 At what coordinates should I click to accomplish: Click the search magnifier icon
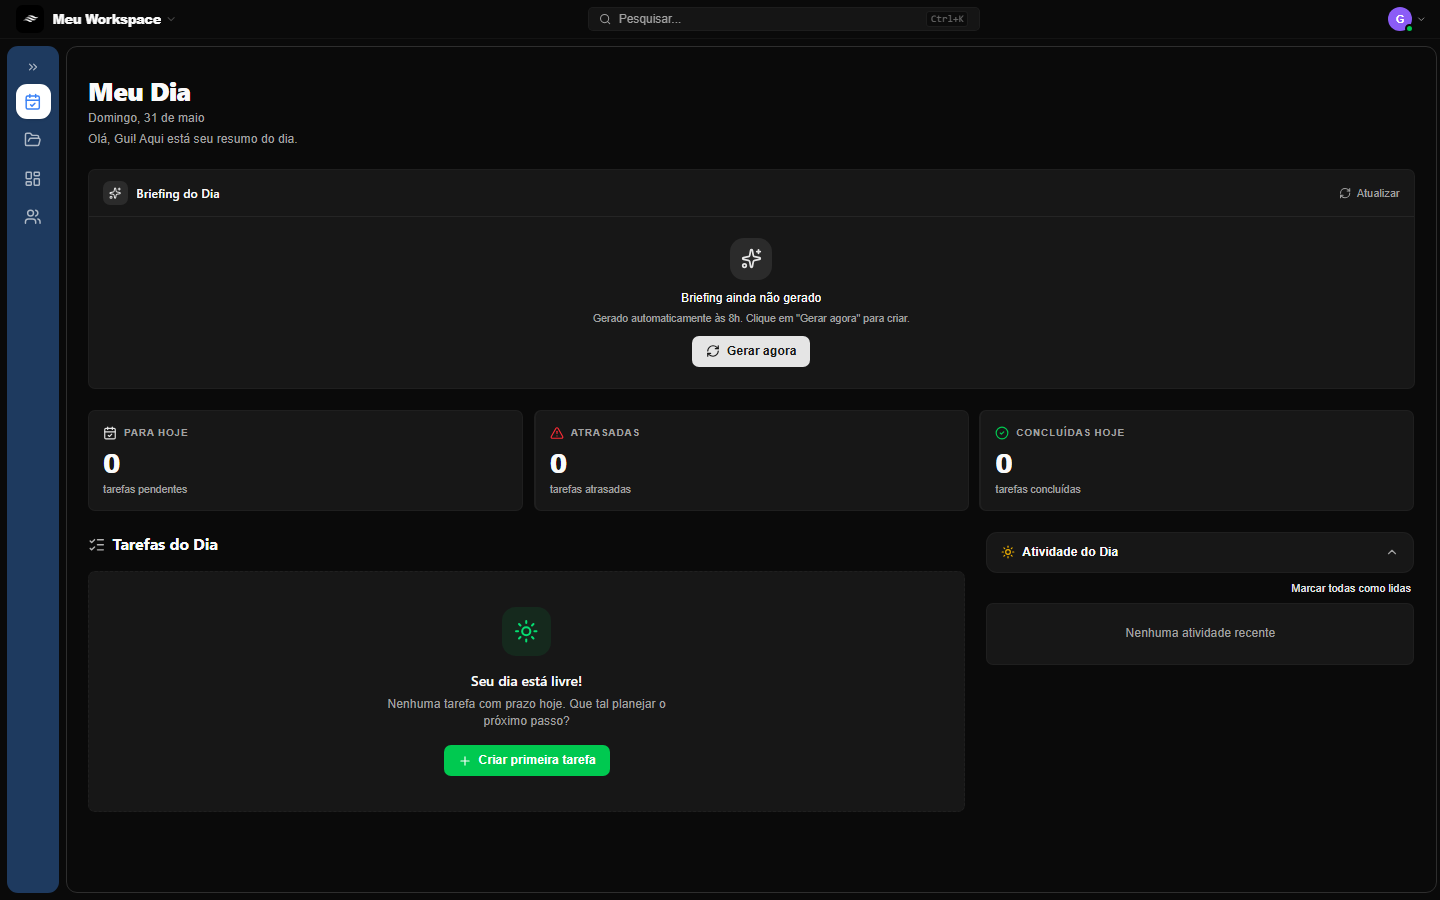pyautogui.click(x=605, y=19)
